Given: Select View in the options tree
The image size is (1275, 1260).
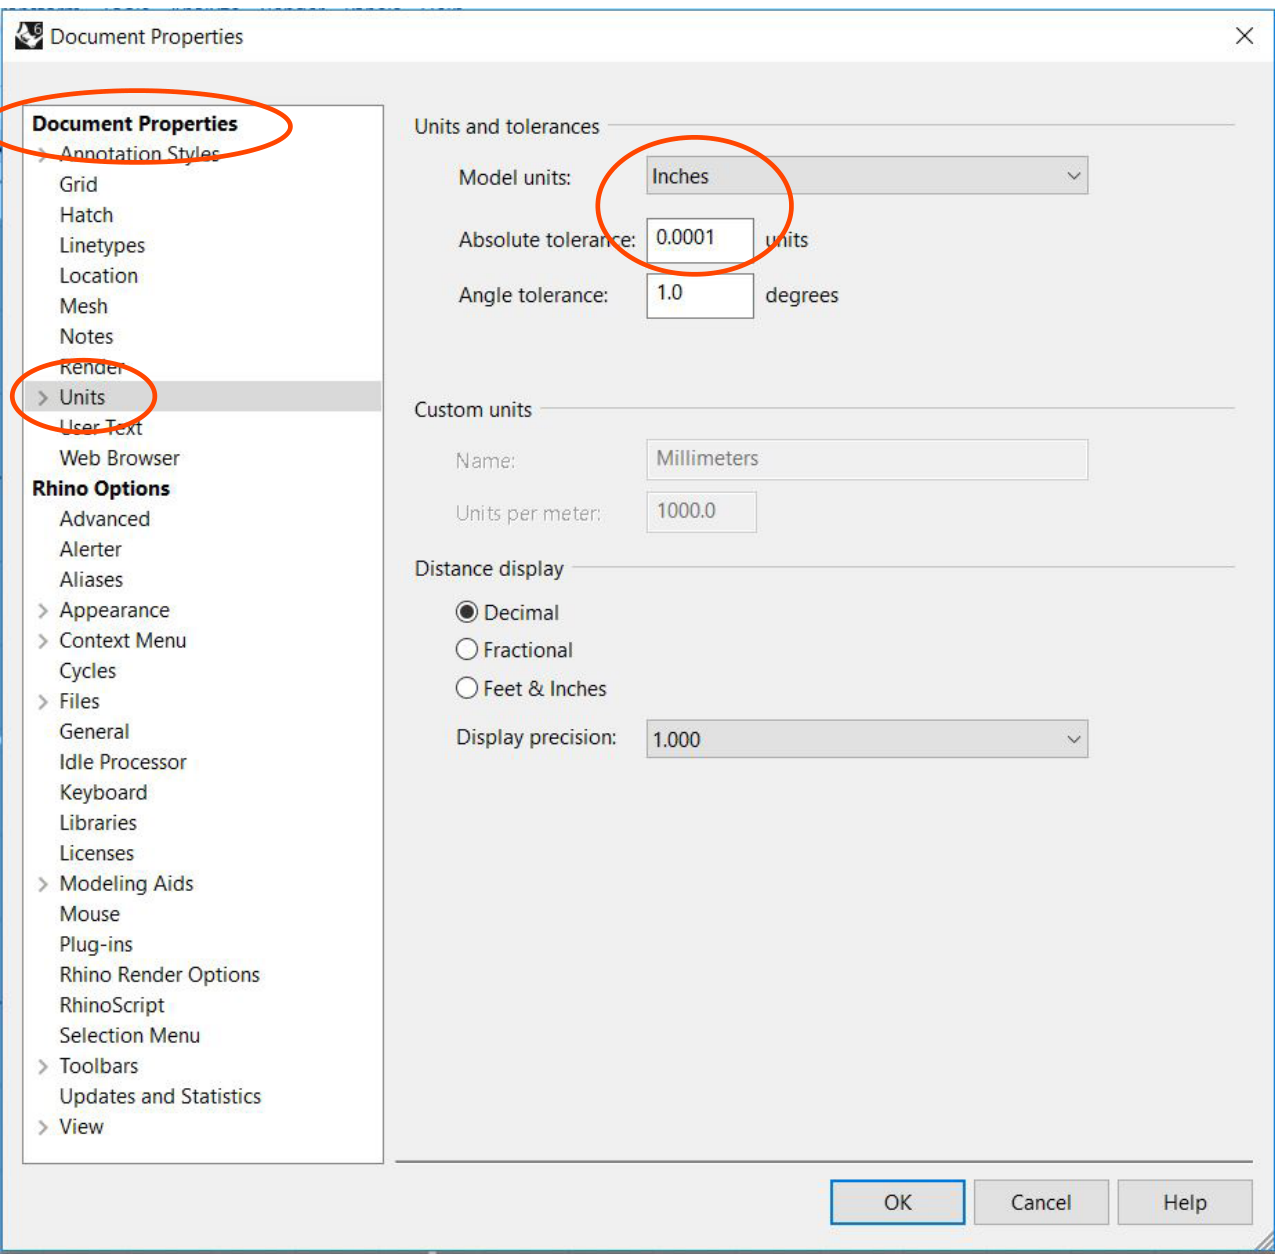Looking at the screenshot, I should (x=81, y=1127).
